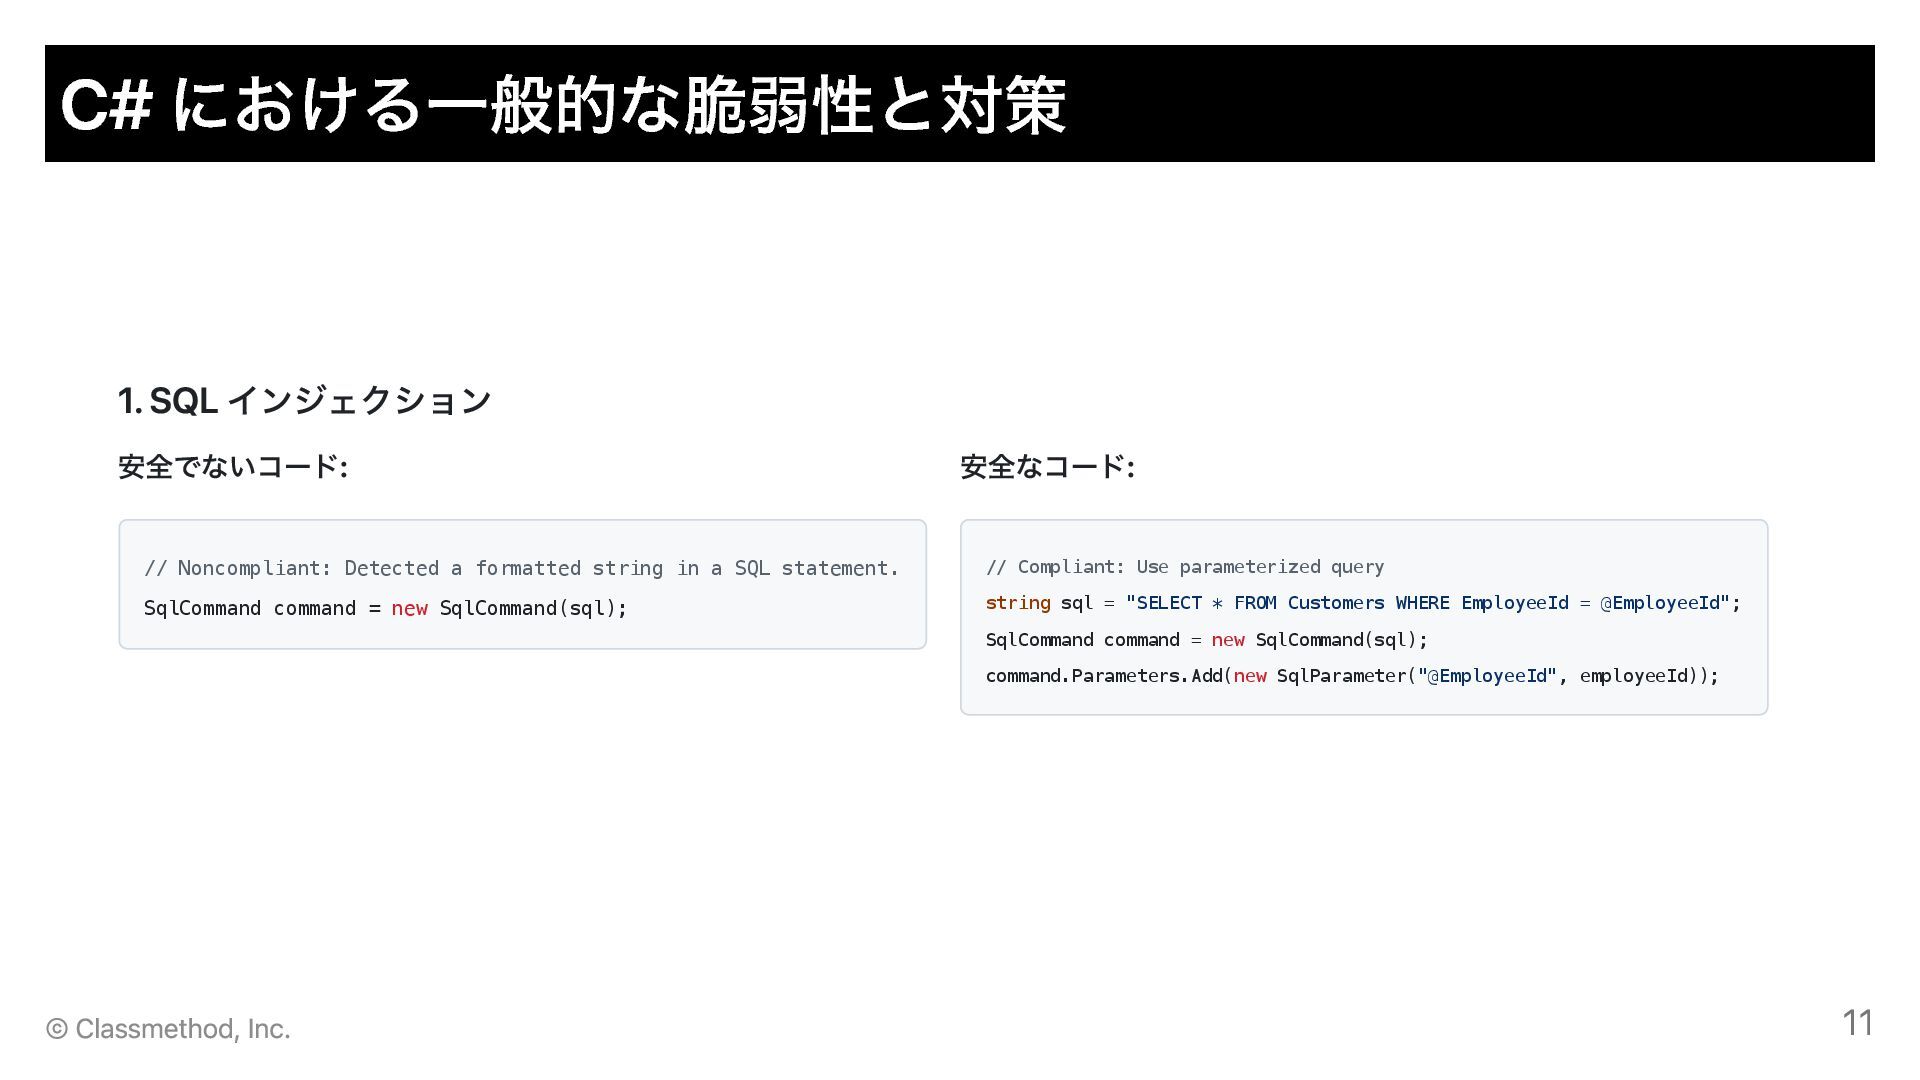Select the heading '1. SQL インジェクション'
1920x1080 pixels.
click(304, 401)
